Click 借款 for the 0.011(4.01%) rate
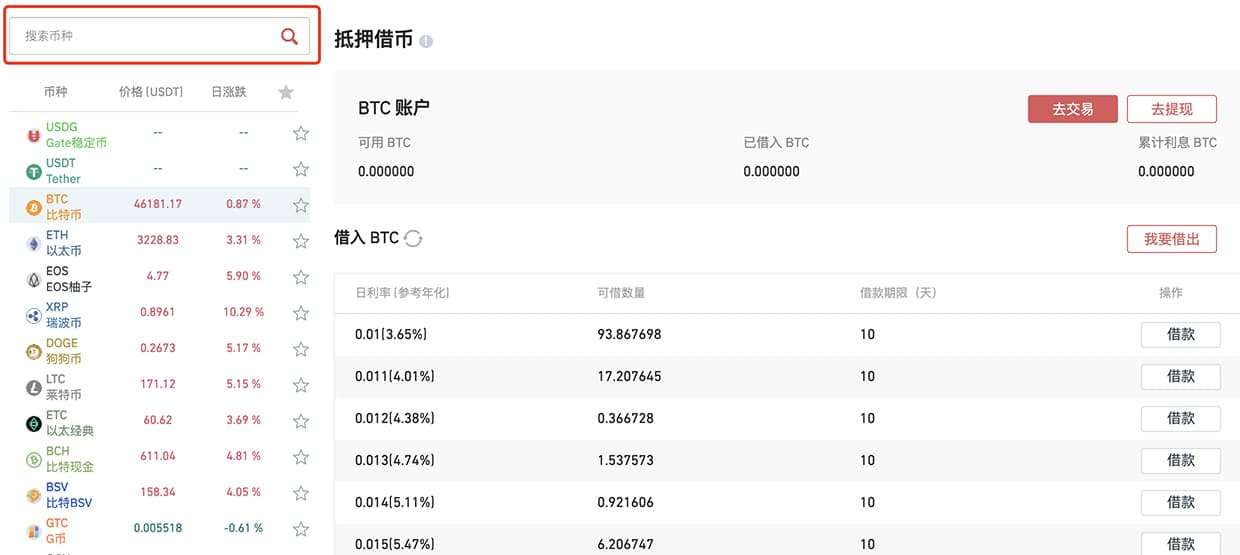1240x555 pixels. [x=1180, y=376]
